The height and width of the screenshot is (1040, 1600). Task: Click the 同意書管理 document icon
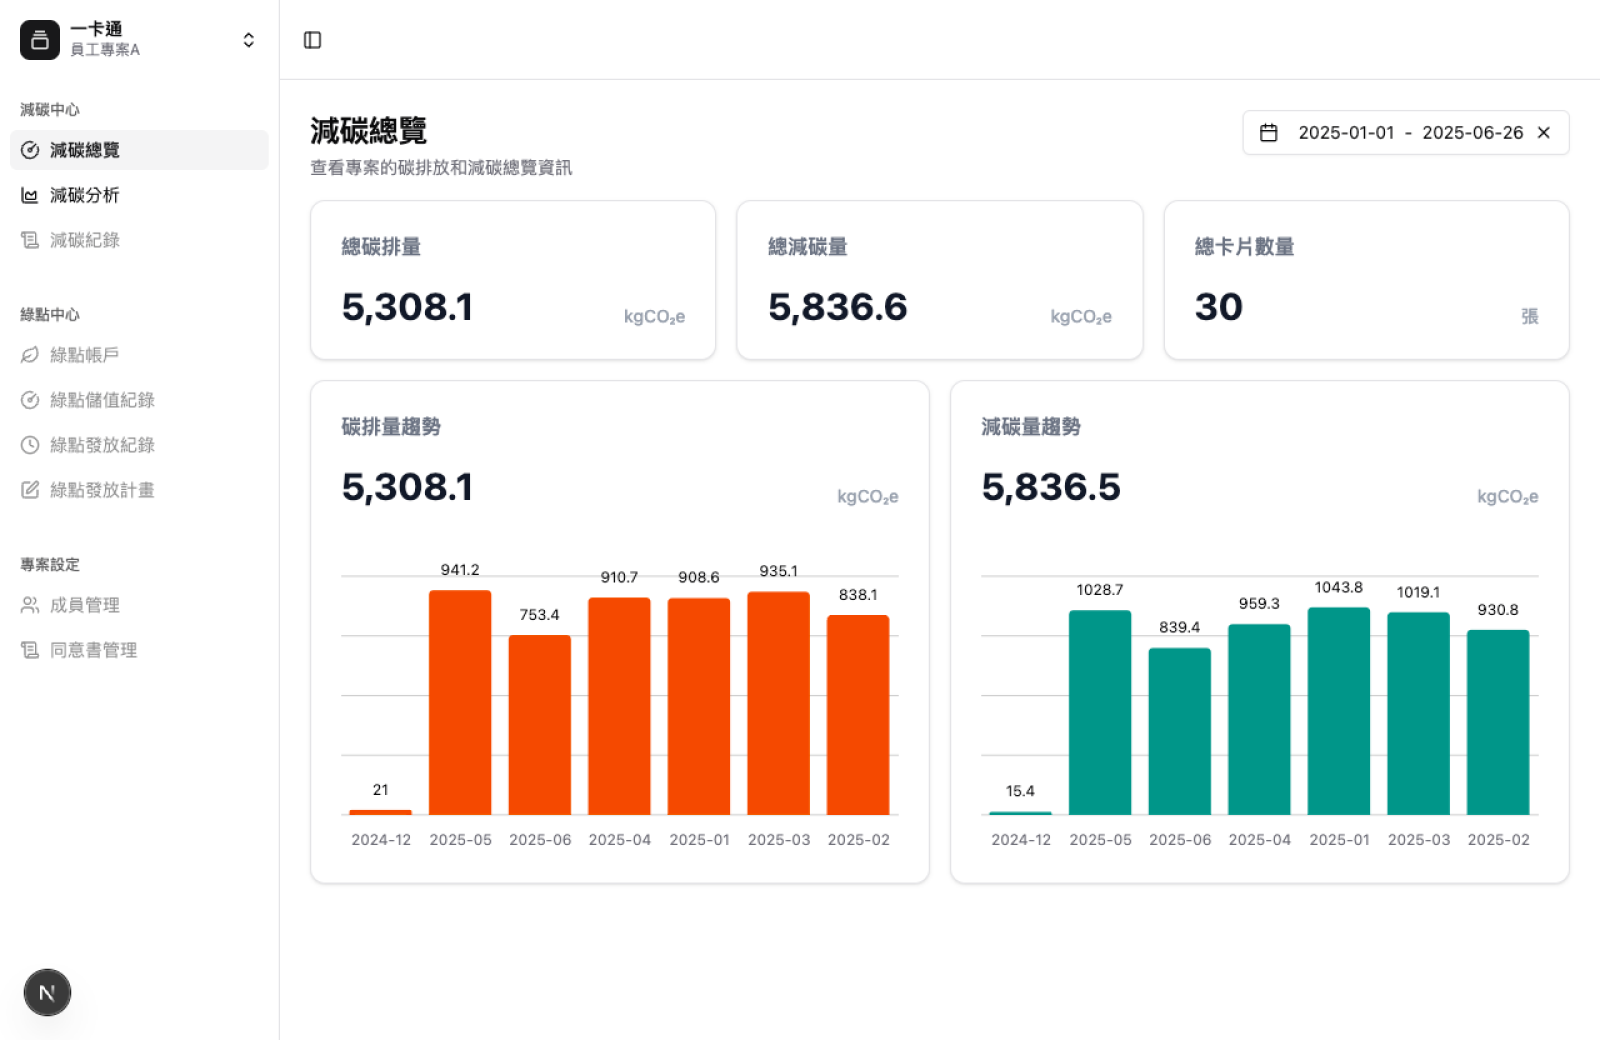(x=31, y=649)
